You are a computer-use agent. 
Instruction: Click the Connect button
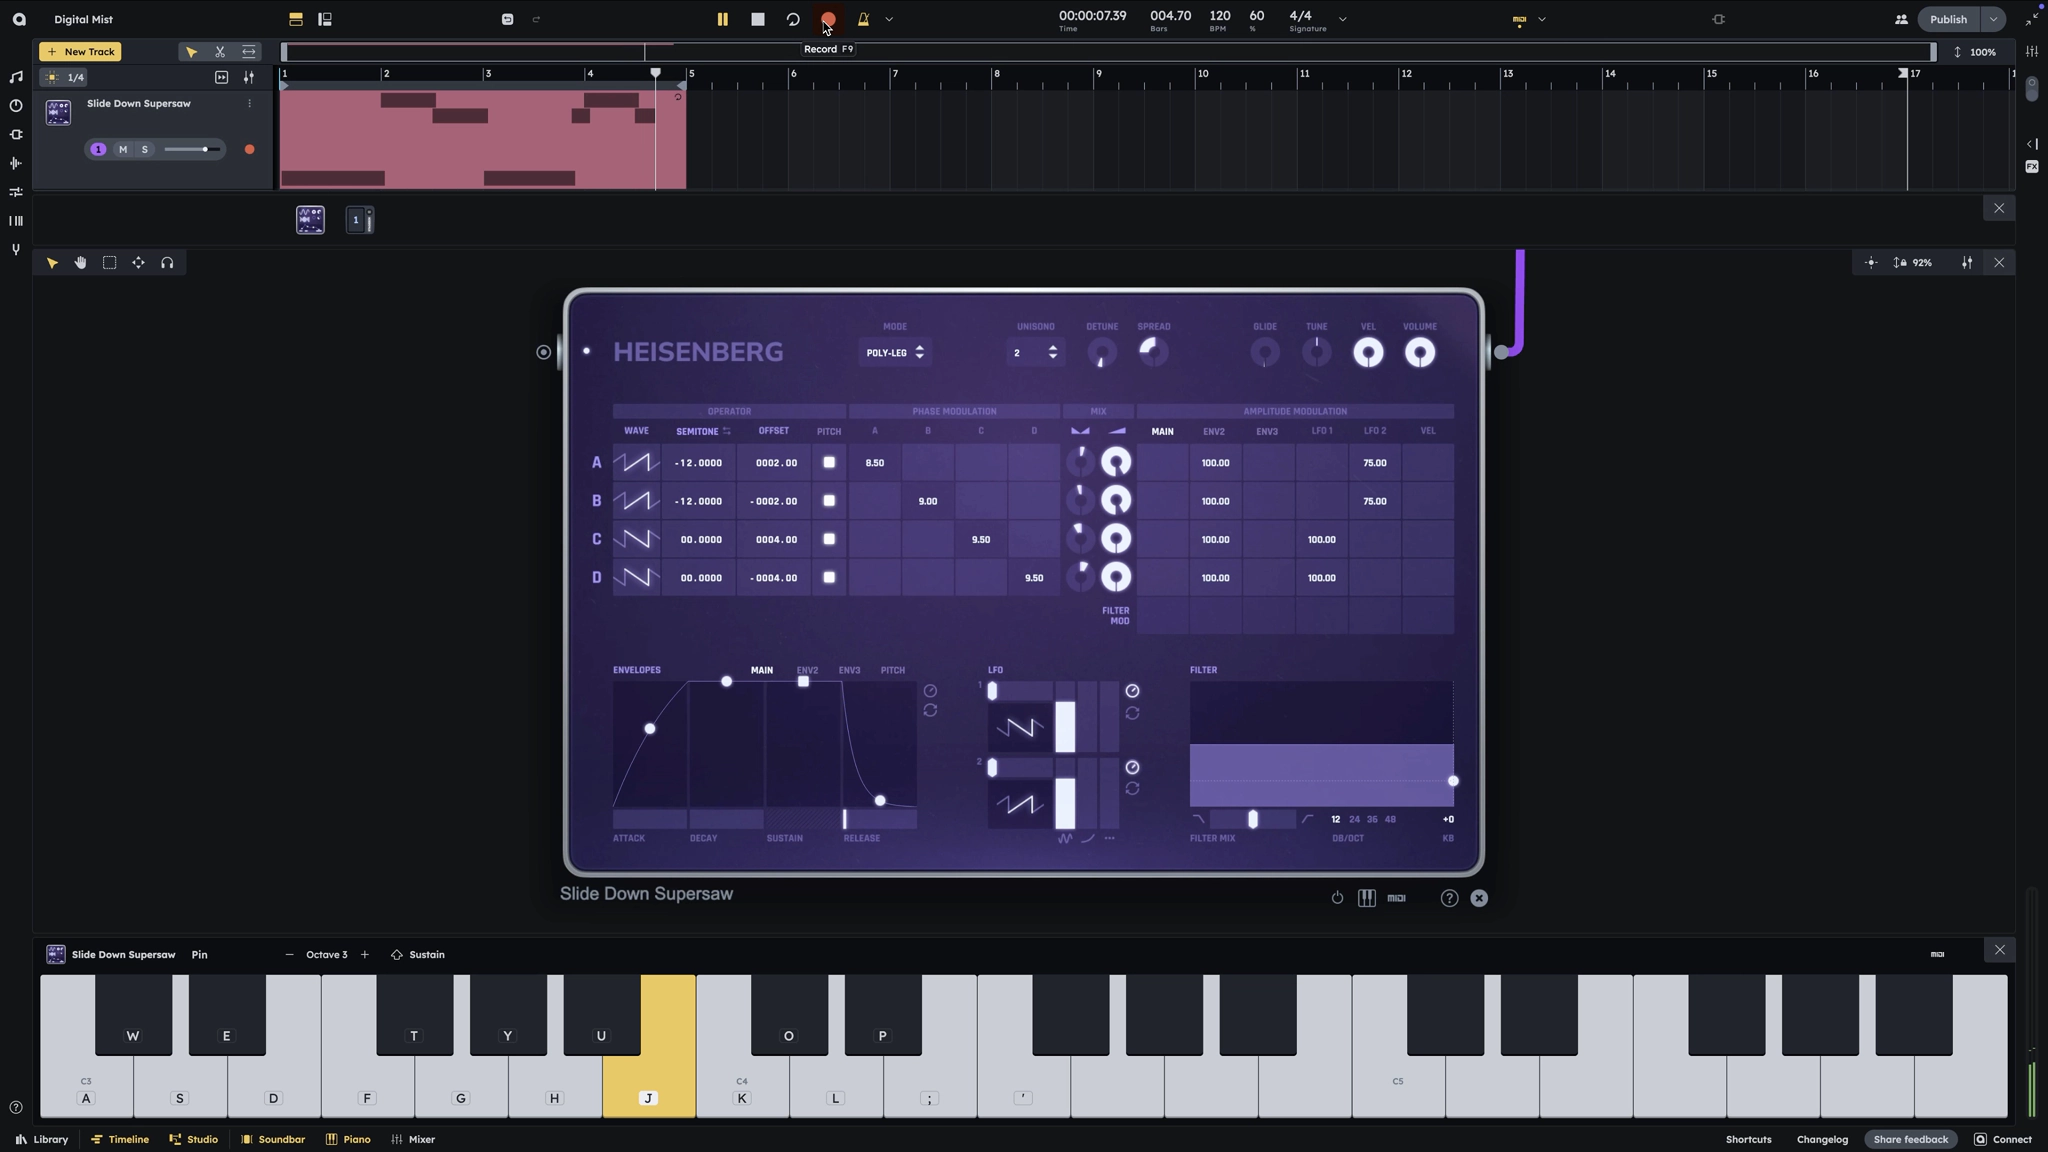2003,1139
